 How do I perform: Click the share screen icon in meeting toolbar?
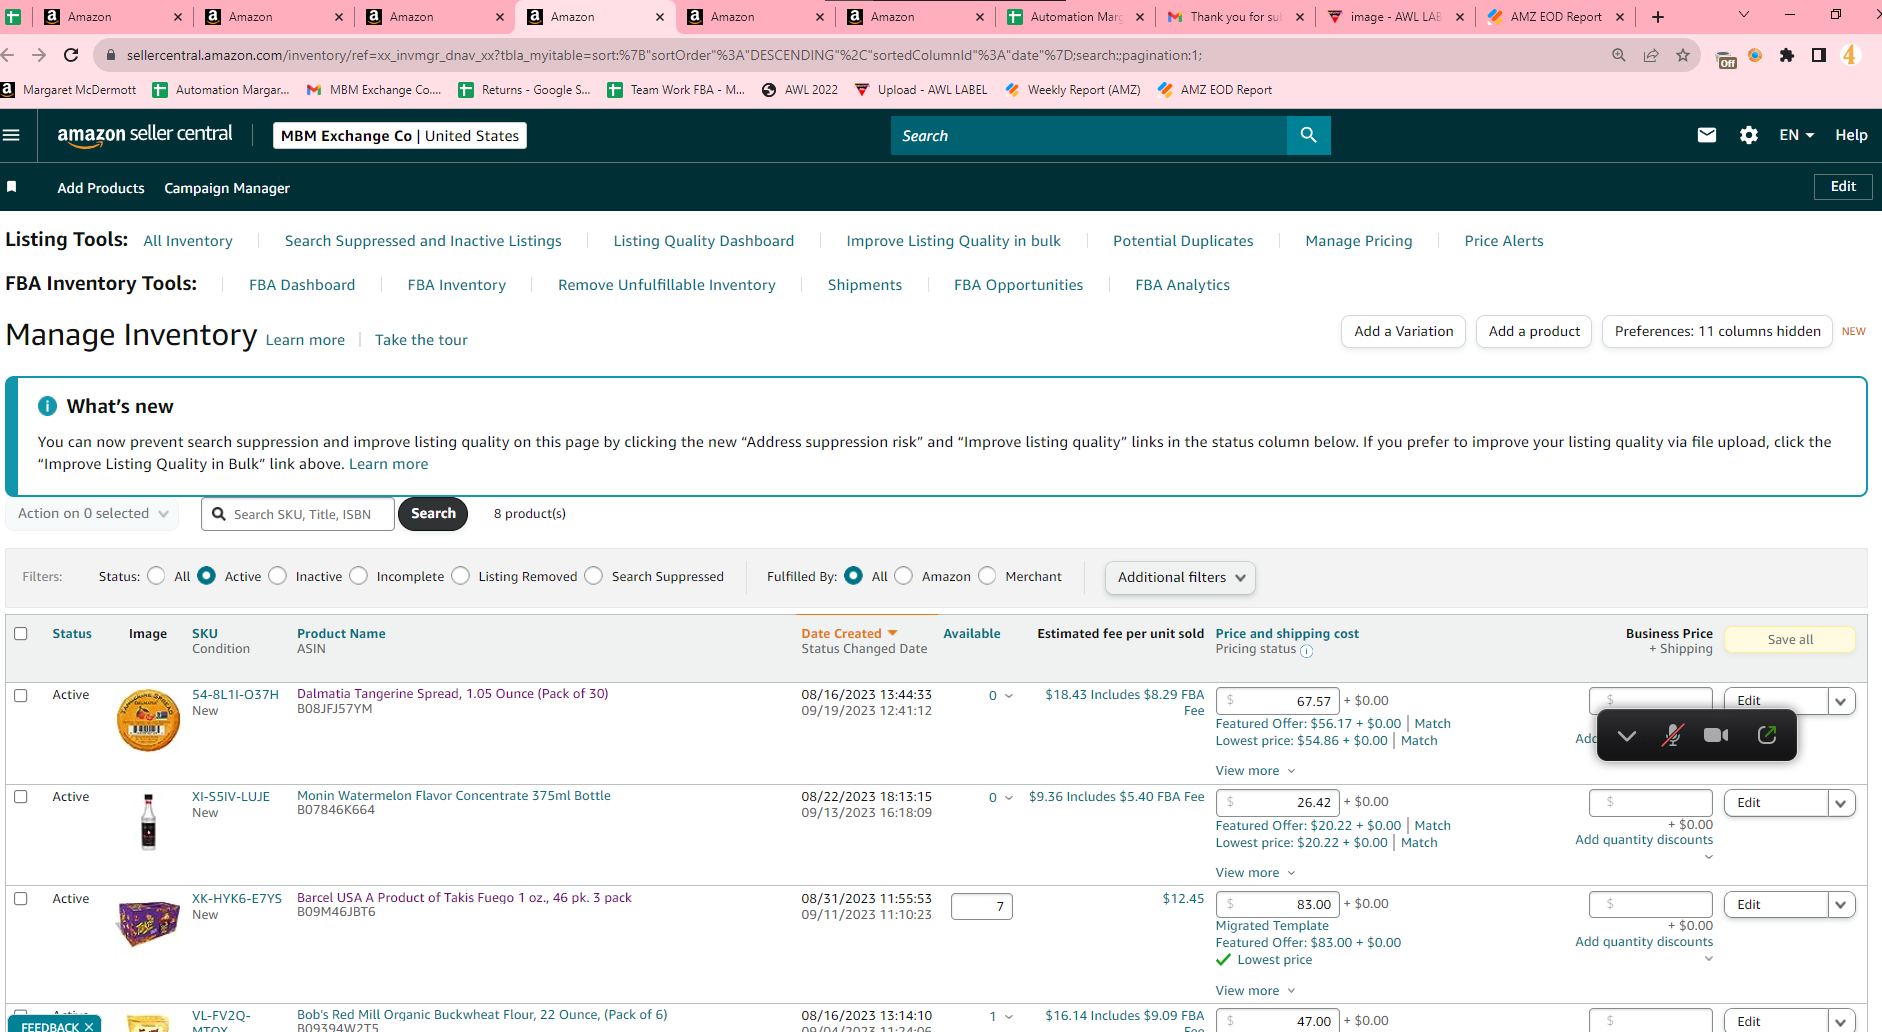[x=1767, y=736]
